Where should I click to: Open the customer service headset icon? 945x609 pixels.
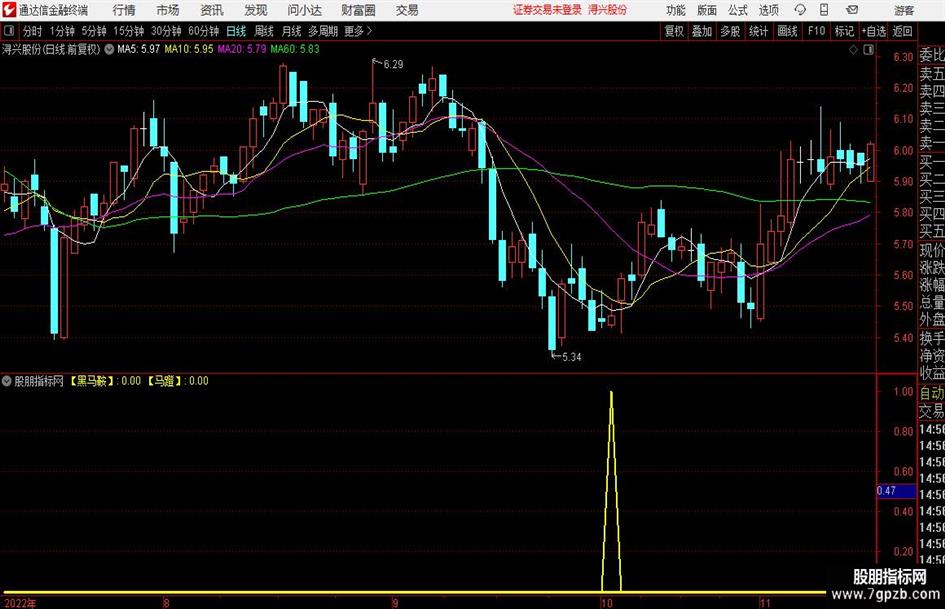point(800,10)
